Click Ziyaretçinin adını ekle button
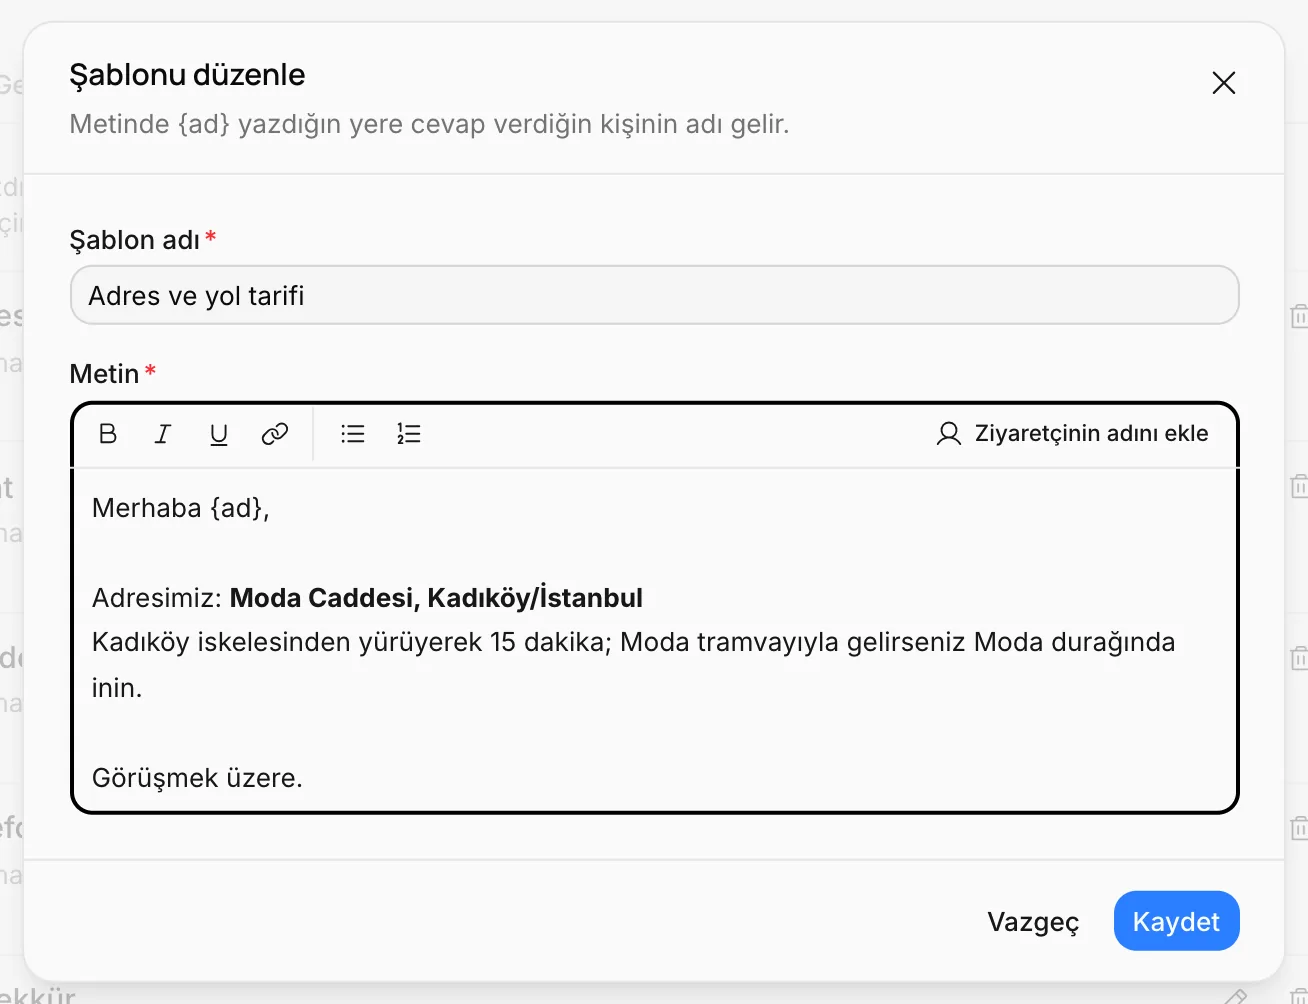Screen dimensions: 1308x1004 1073,433
